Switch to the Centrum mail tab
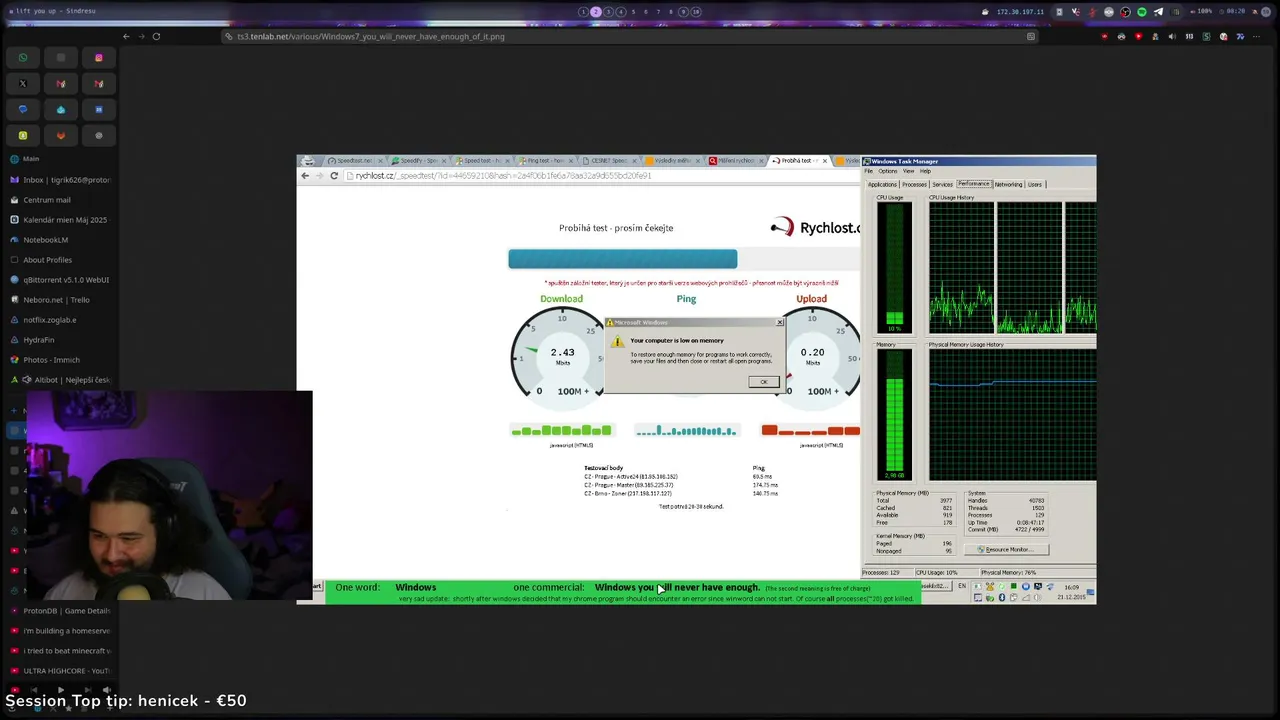 pos(60,200)
